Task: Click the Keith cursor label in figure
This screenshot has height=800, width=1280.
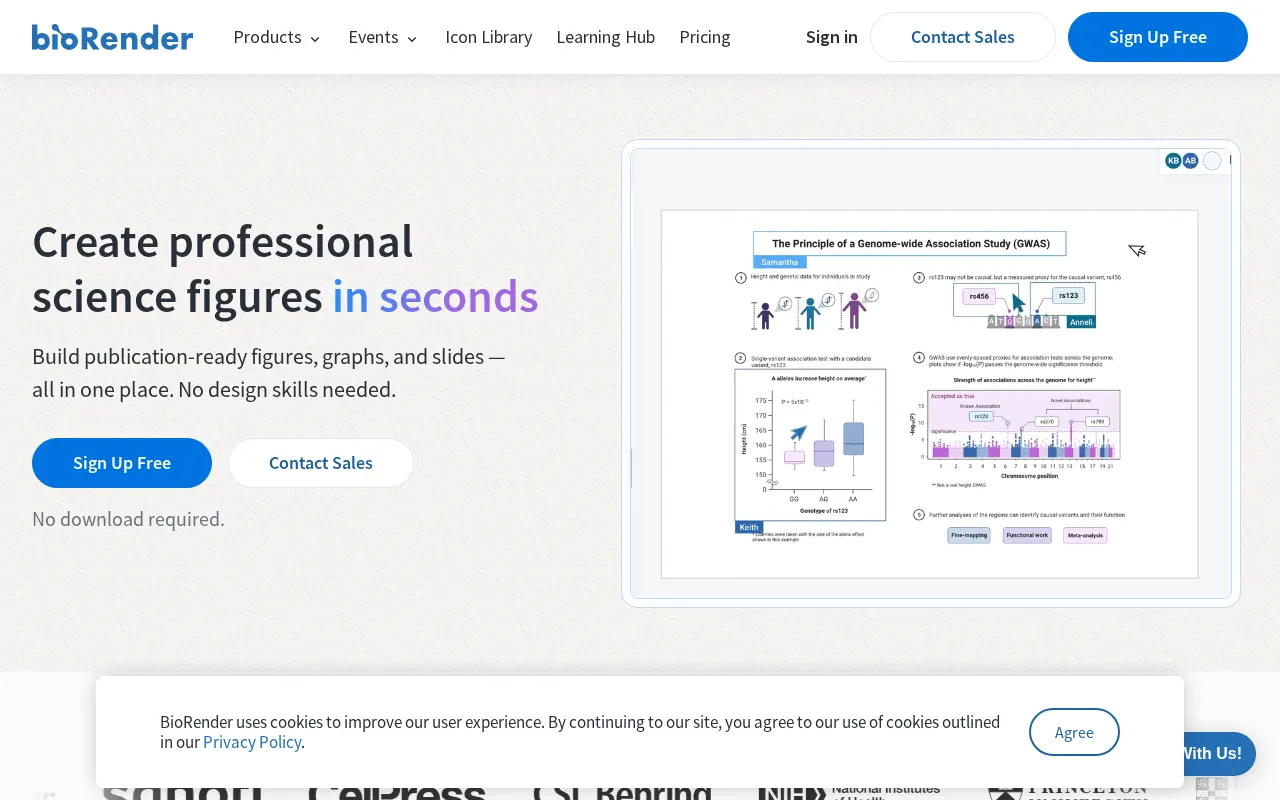Action: coord(749,527)
